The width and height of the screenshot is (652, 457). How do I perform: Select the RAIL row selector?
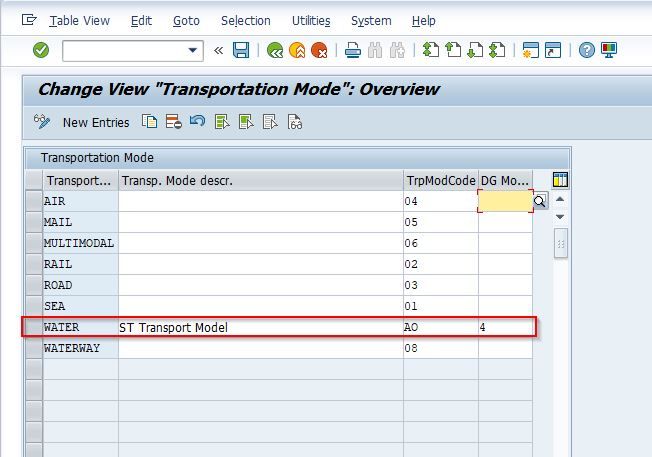click(34, 264)
